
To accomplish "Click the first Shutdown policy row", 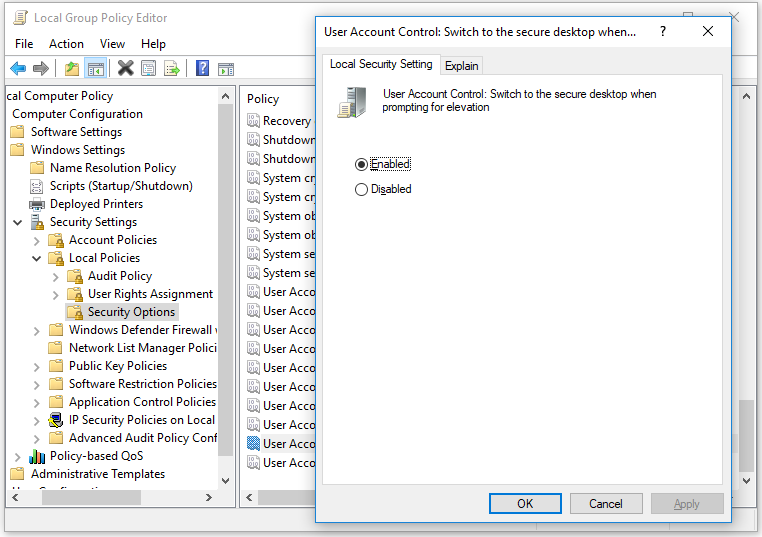I will click(x=281, y=140).
